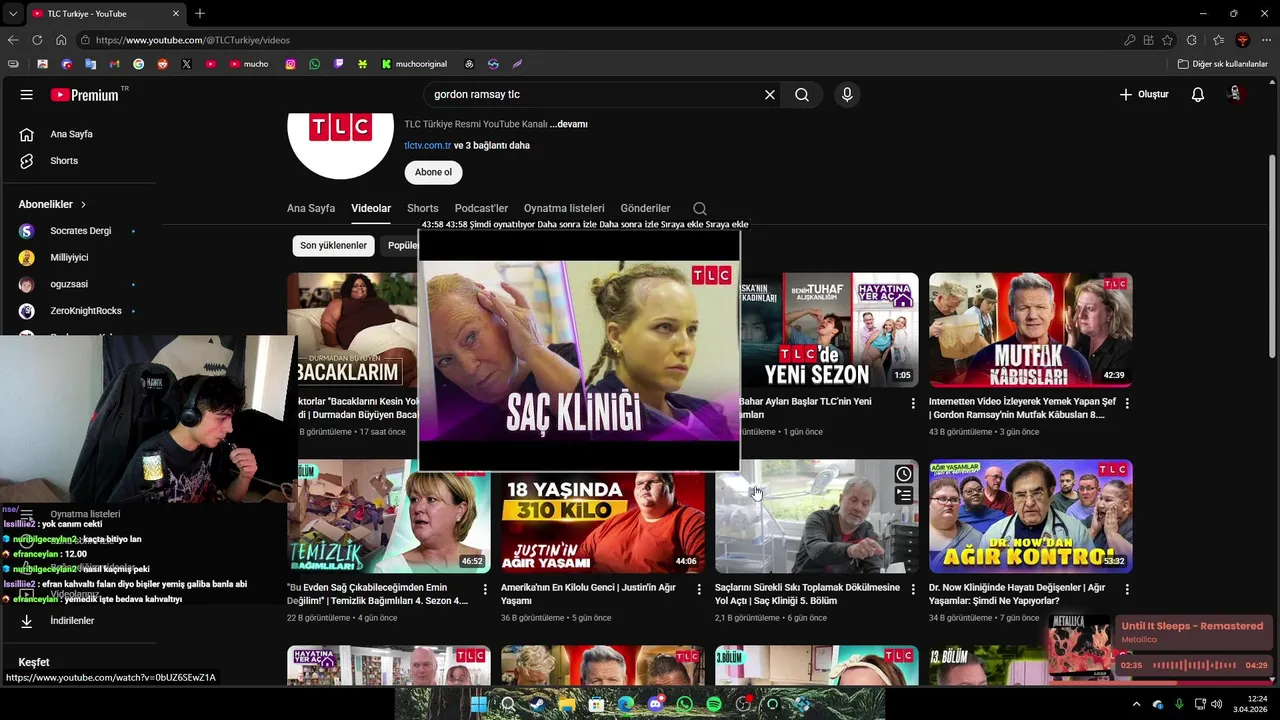Switch to the channel Ana Sayfa tab
This screenshot has width=1280, height=720.
(x=311, y=208)
